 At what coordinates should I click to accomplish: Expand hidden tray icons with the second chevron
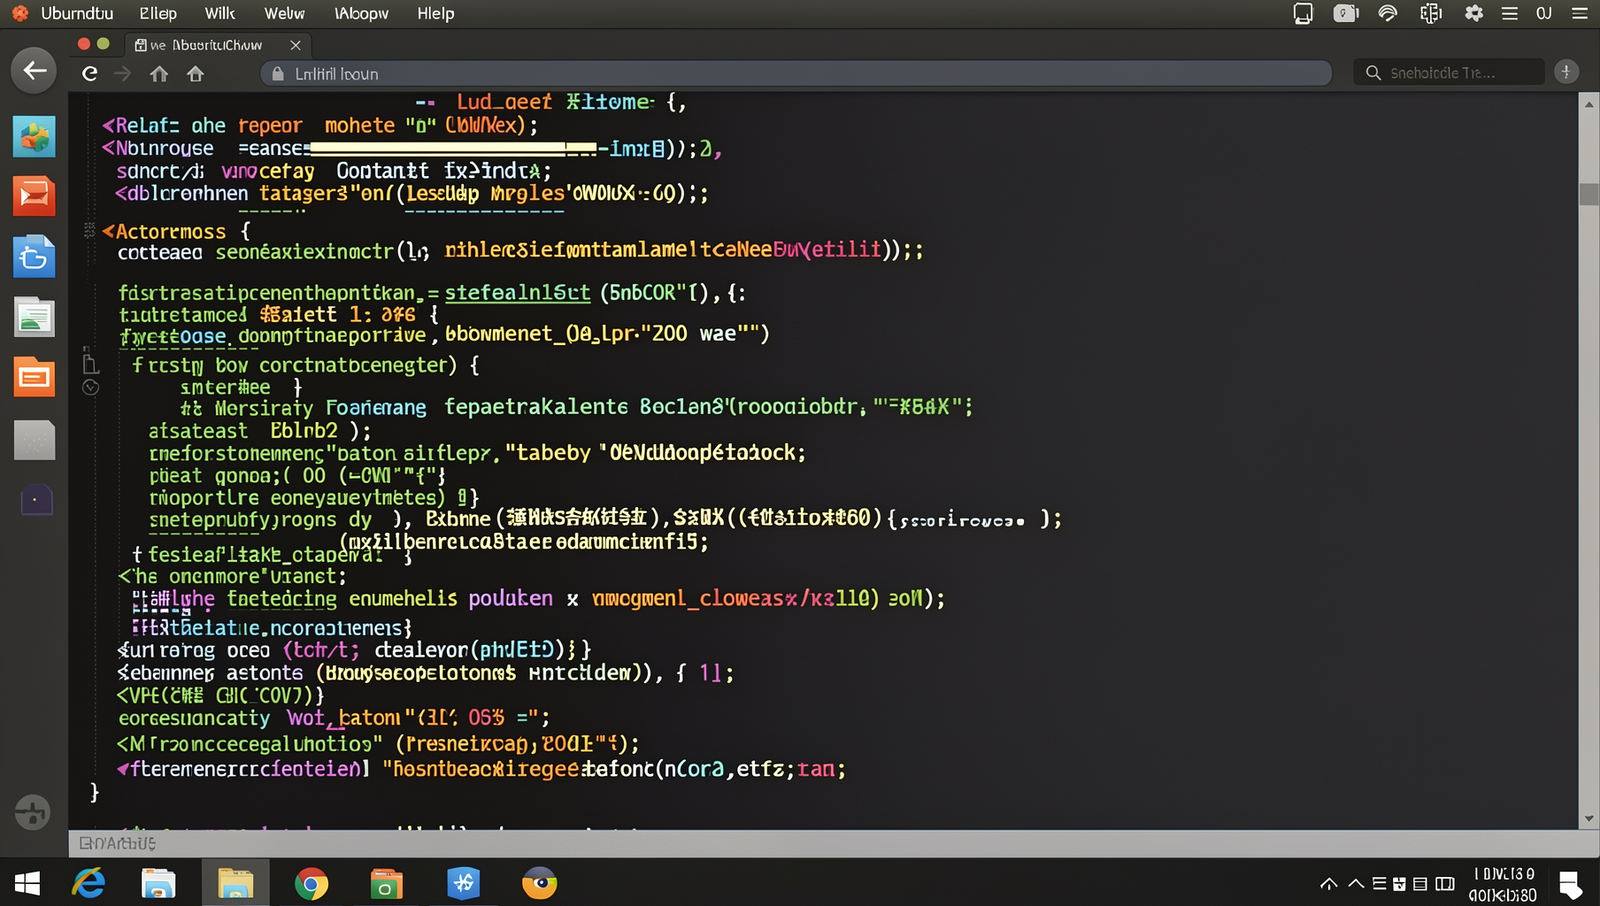pyautogui.click(x=1356, y=884)
